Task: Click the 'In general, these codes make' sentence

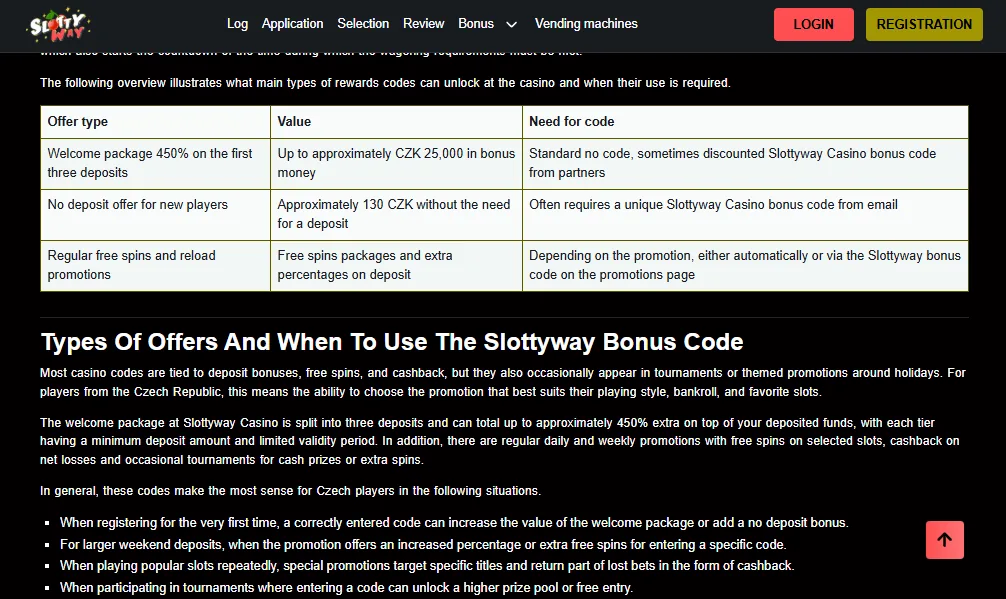Action: [x=290, y=491]
